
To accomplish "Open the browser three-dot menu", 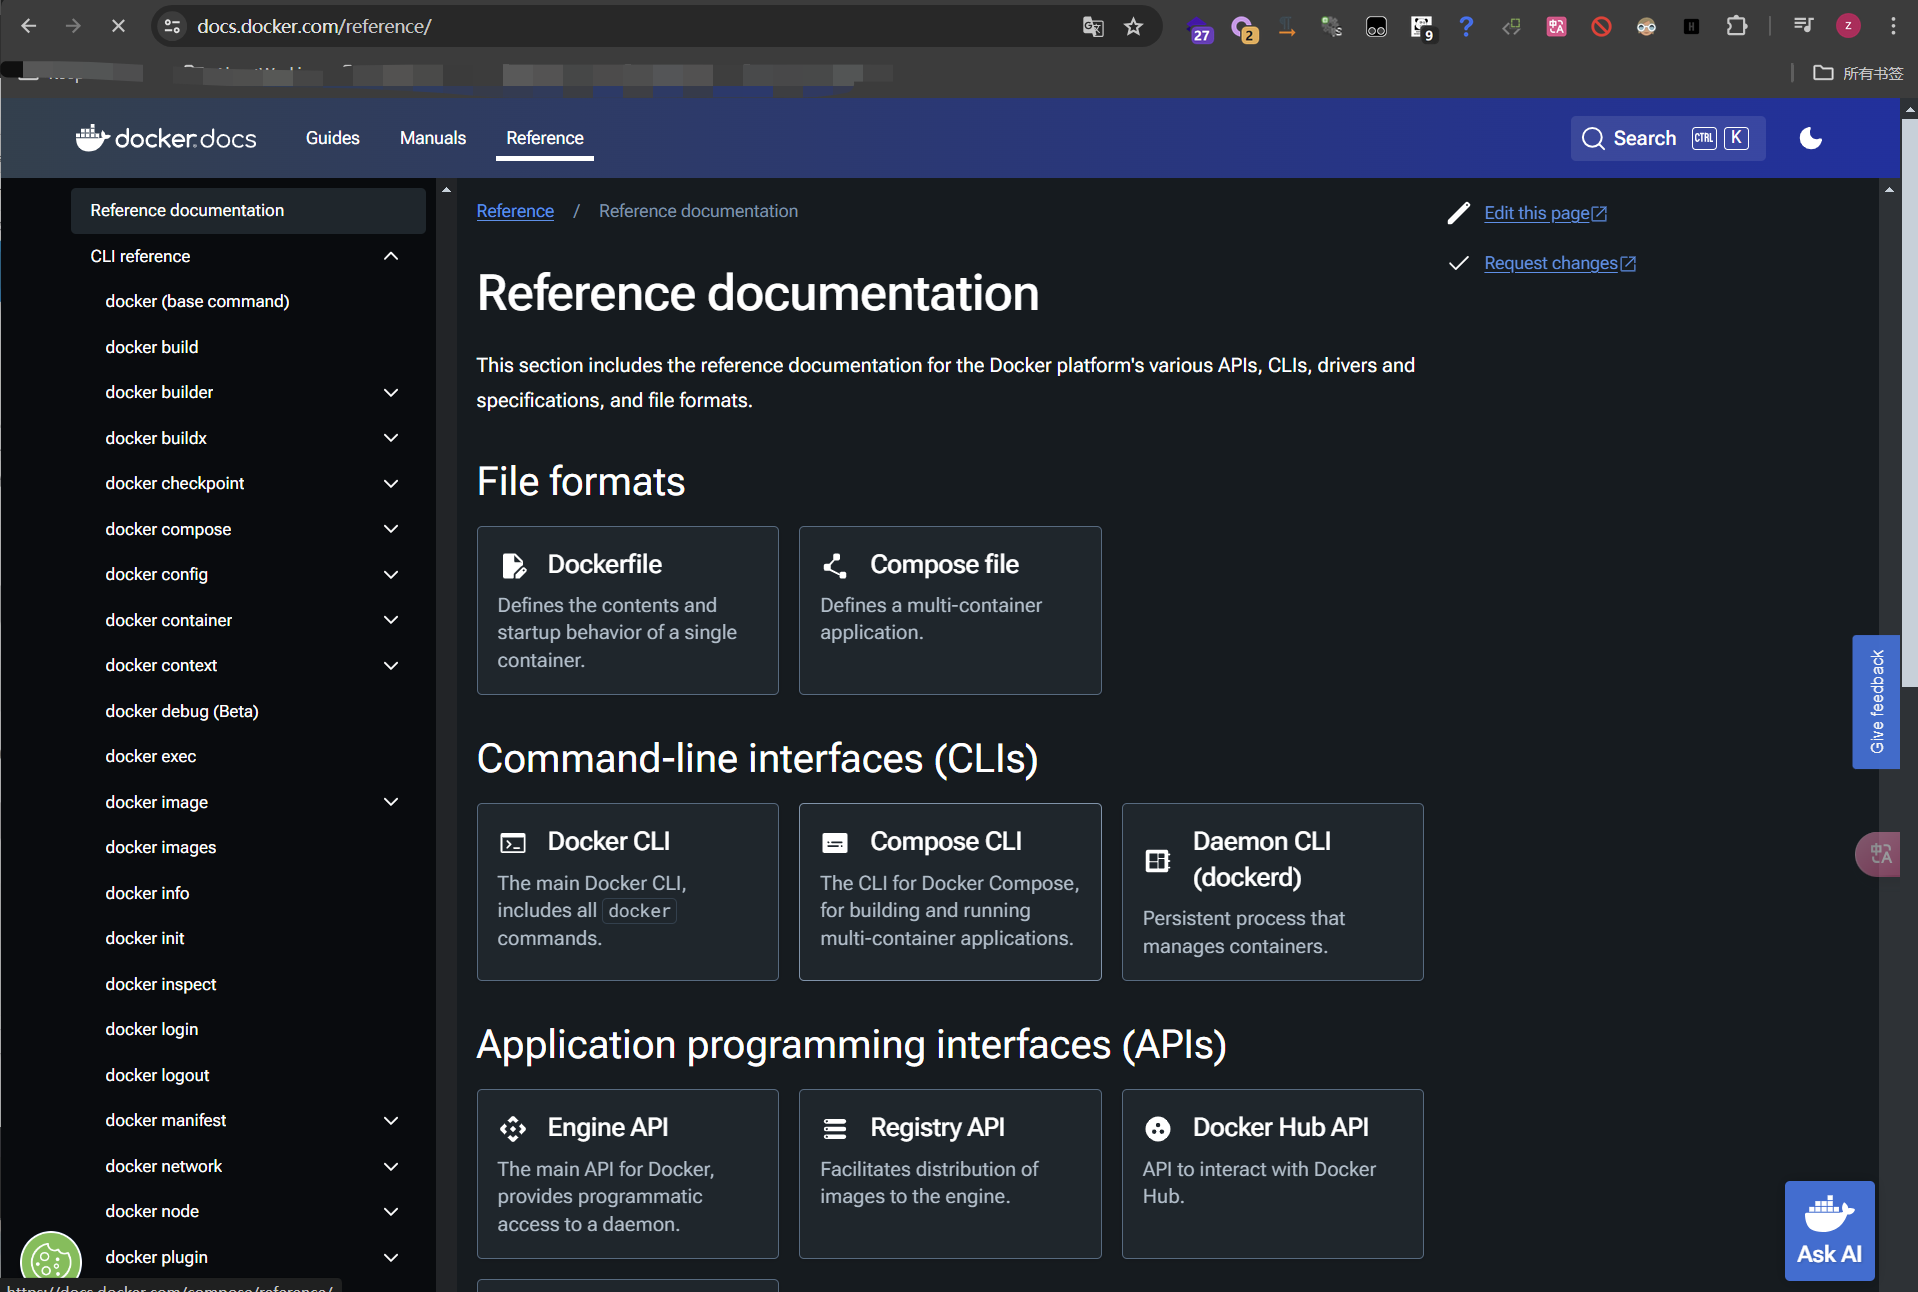I will (x=1893, y=26).
